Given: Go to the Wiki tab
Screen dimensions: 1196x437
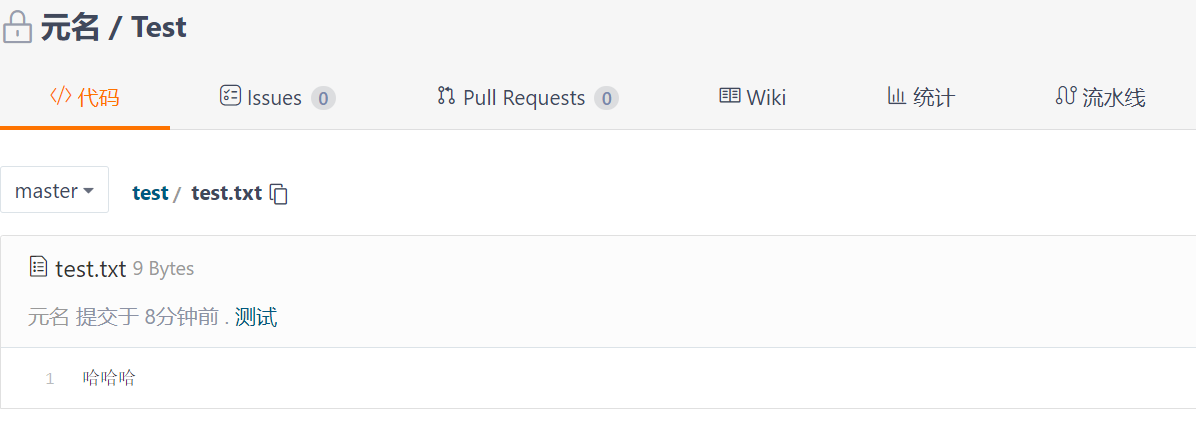Looking at the screenshot, I should [766, 98].
